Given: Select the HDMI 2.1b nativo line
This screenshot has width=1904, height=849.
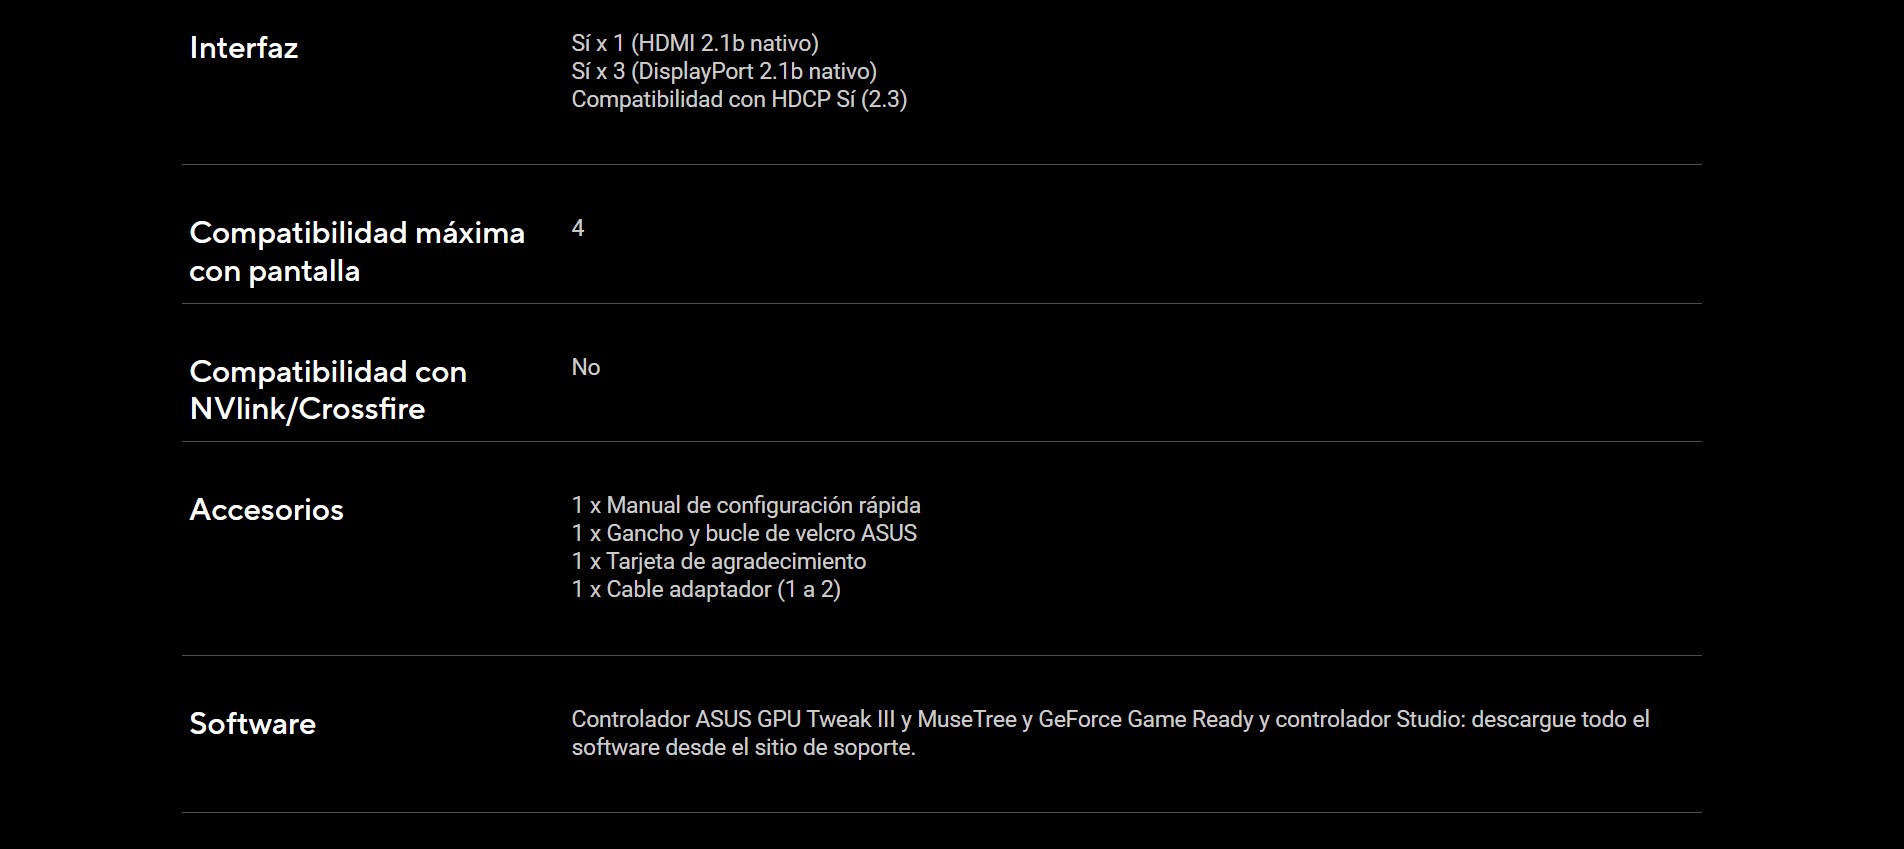Looking at the screenshot, I should tap(694, 43).
